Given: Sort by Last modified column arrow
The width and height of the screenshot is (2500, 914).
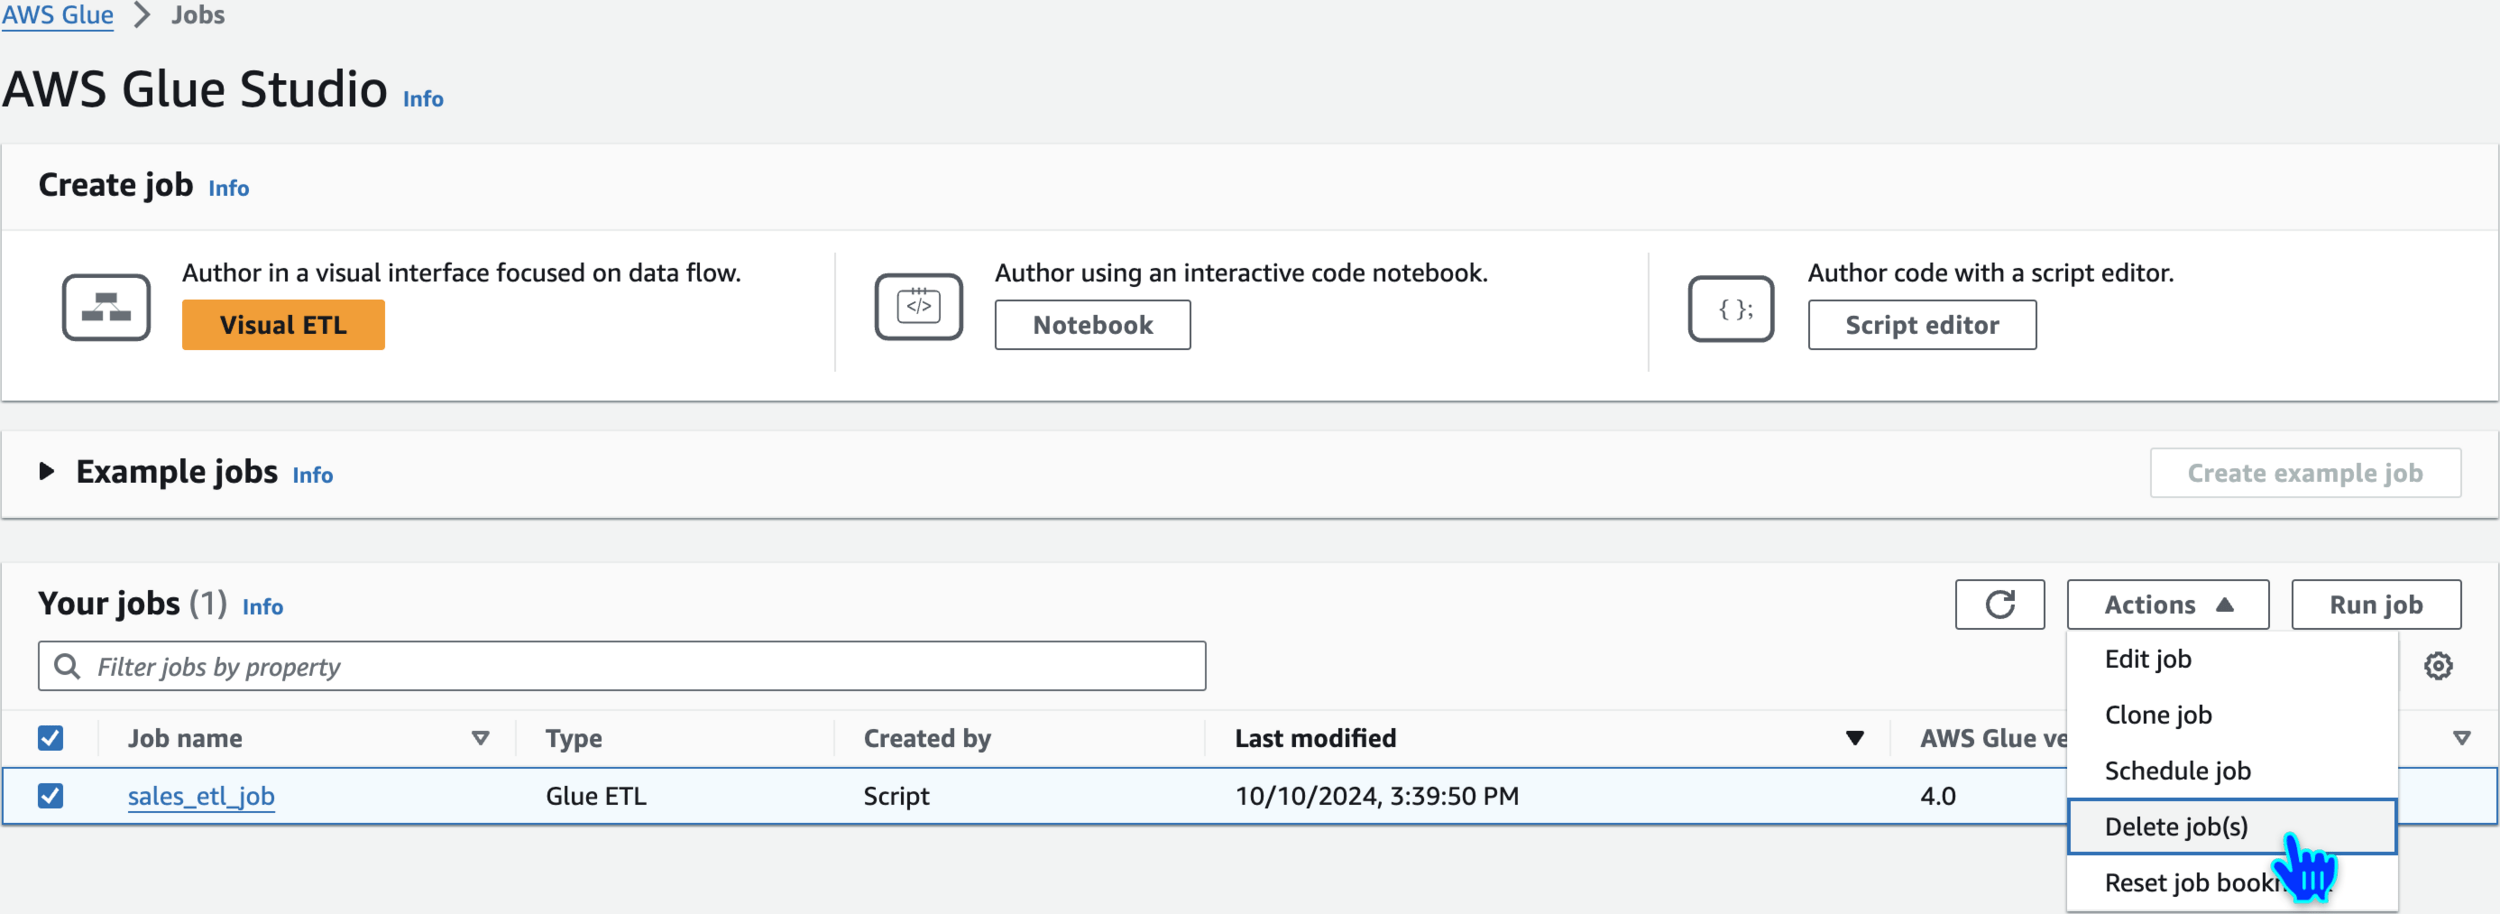Looking at the screenshot, I should pos(1855,738).
